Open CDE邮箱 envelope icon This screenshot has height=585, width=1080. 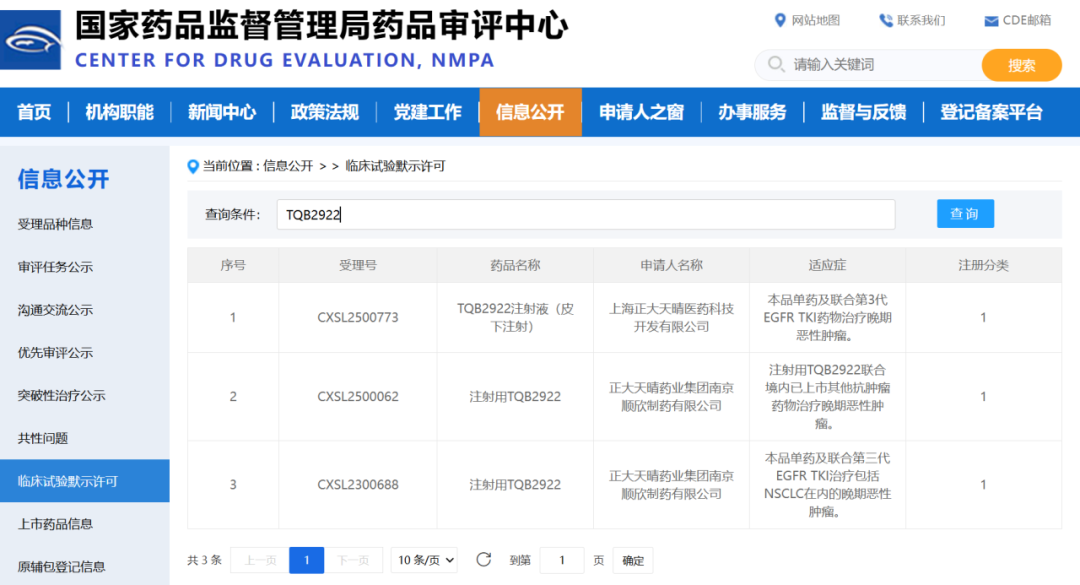click(991, 21)
